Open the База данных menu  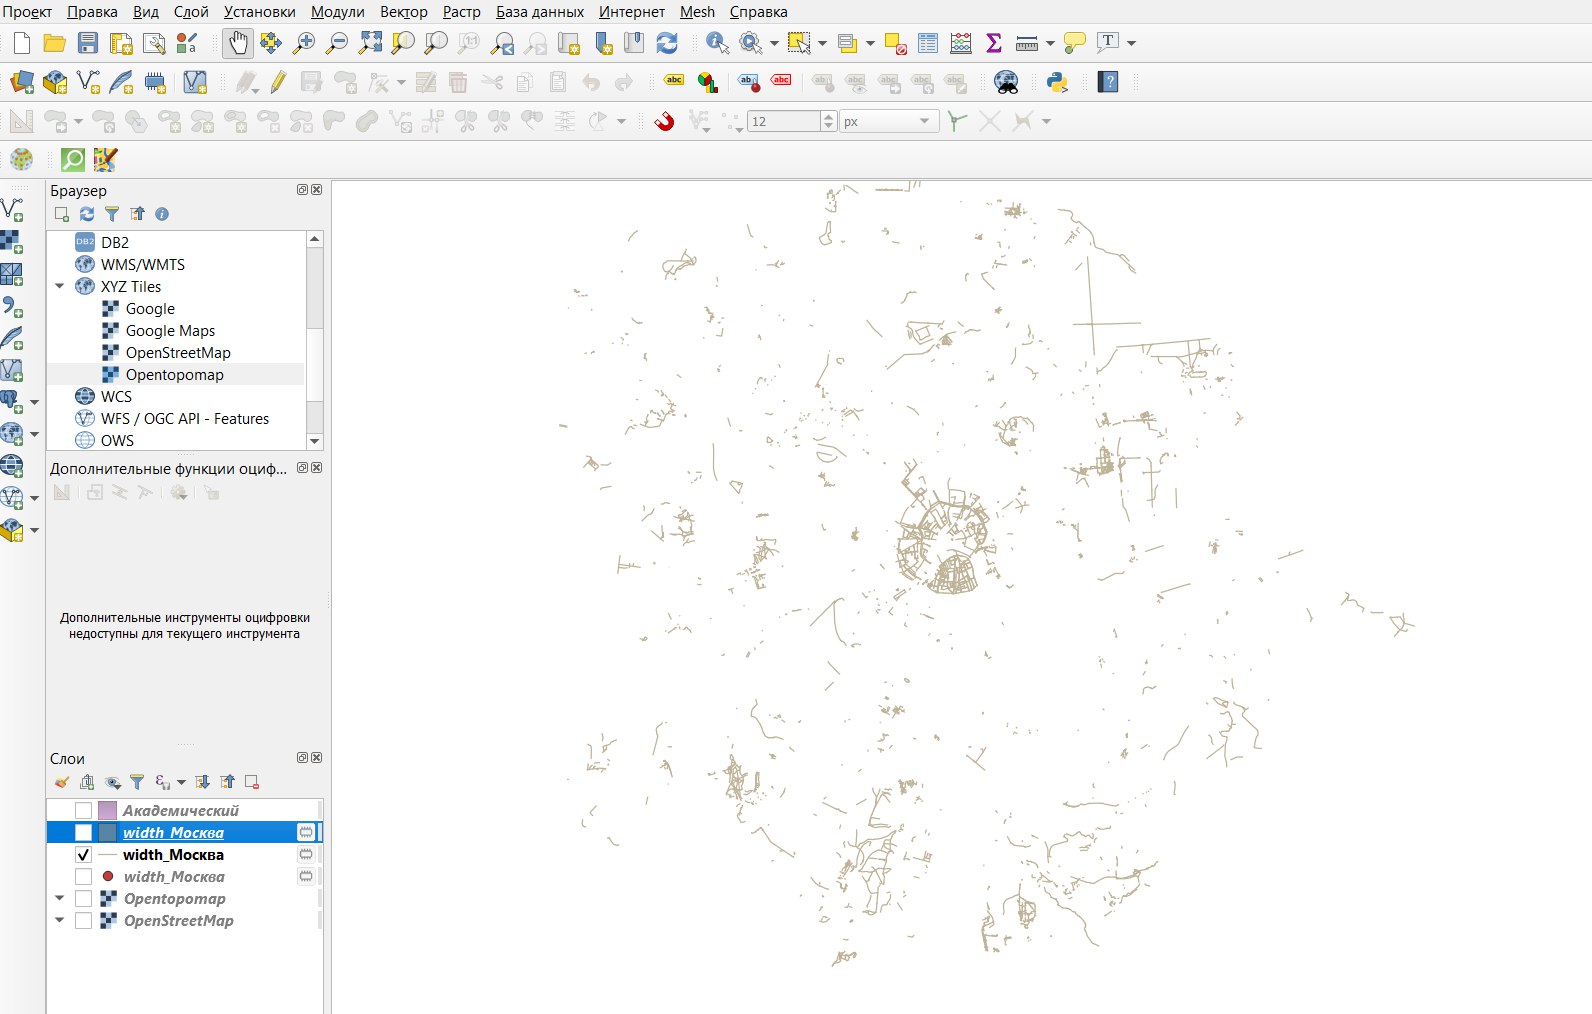[x=540, y=12]
